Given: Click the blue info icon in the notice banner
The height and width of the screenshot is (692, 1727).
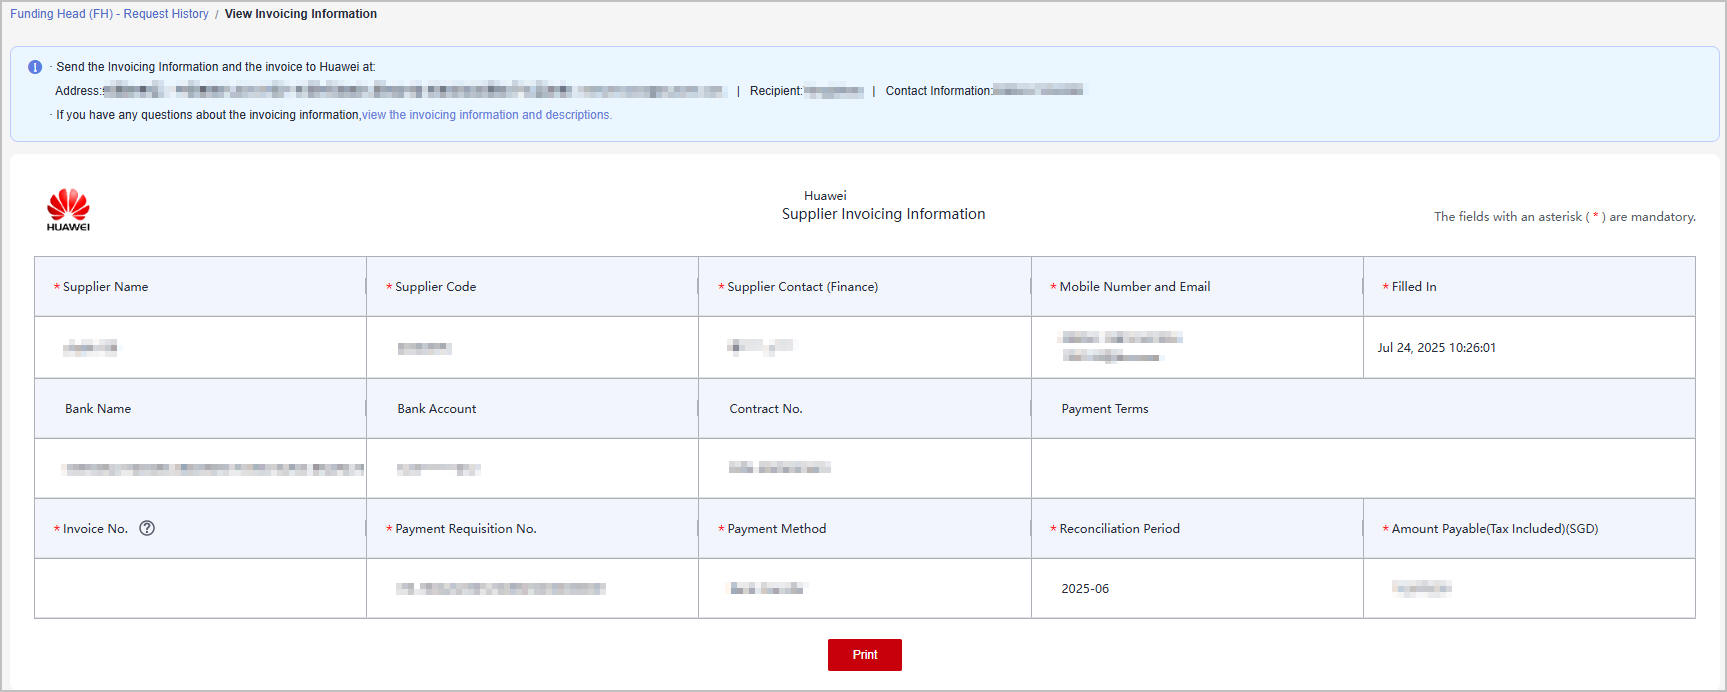Looking at the screenshot, I should pyautogui.click(x=35, y=67).
